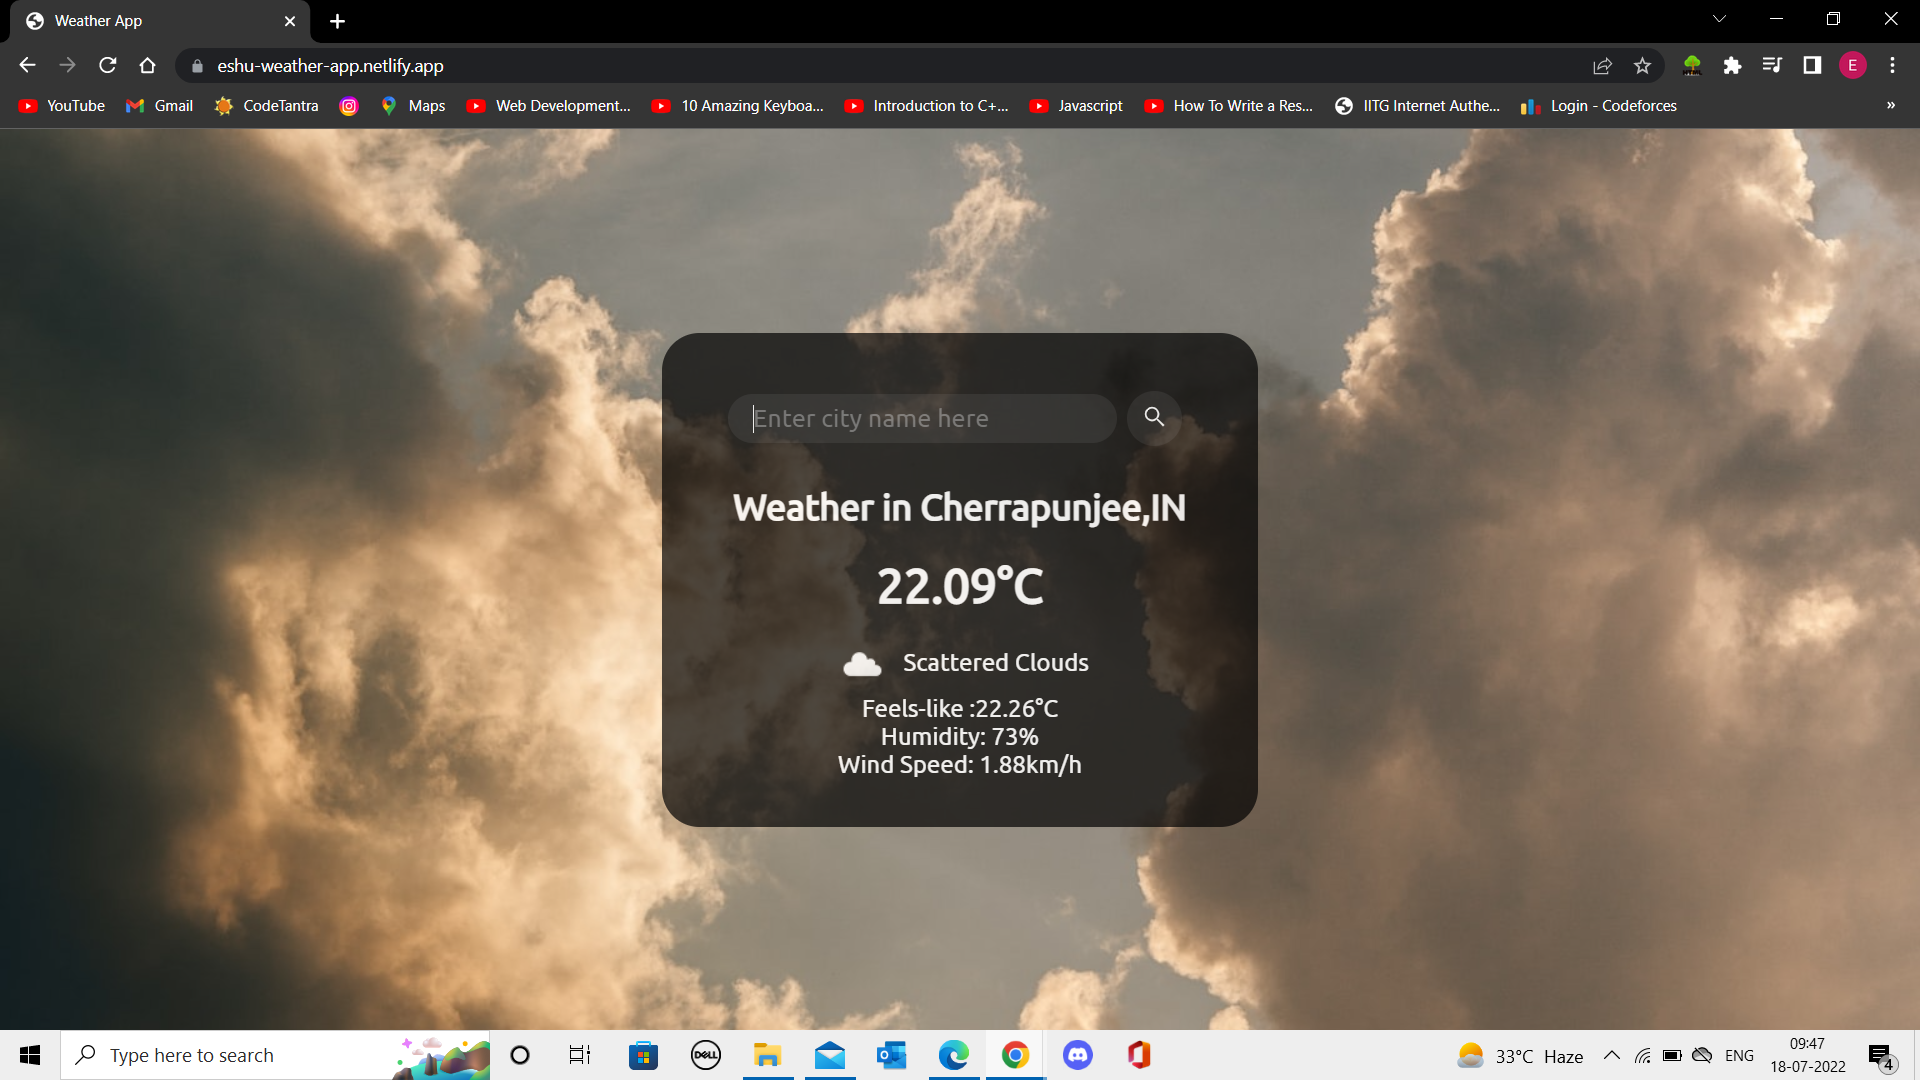Viewport: 1920px width, 1080px height.
Task: Open Chrome's media controls icon
Action: pos(1772,65)
